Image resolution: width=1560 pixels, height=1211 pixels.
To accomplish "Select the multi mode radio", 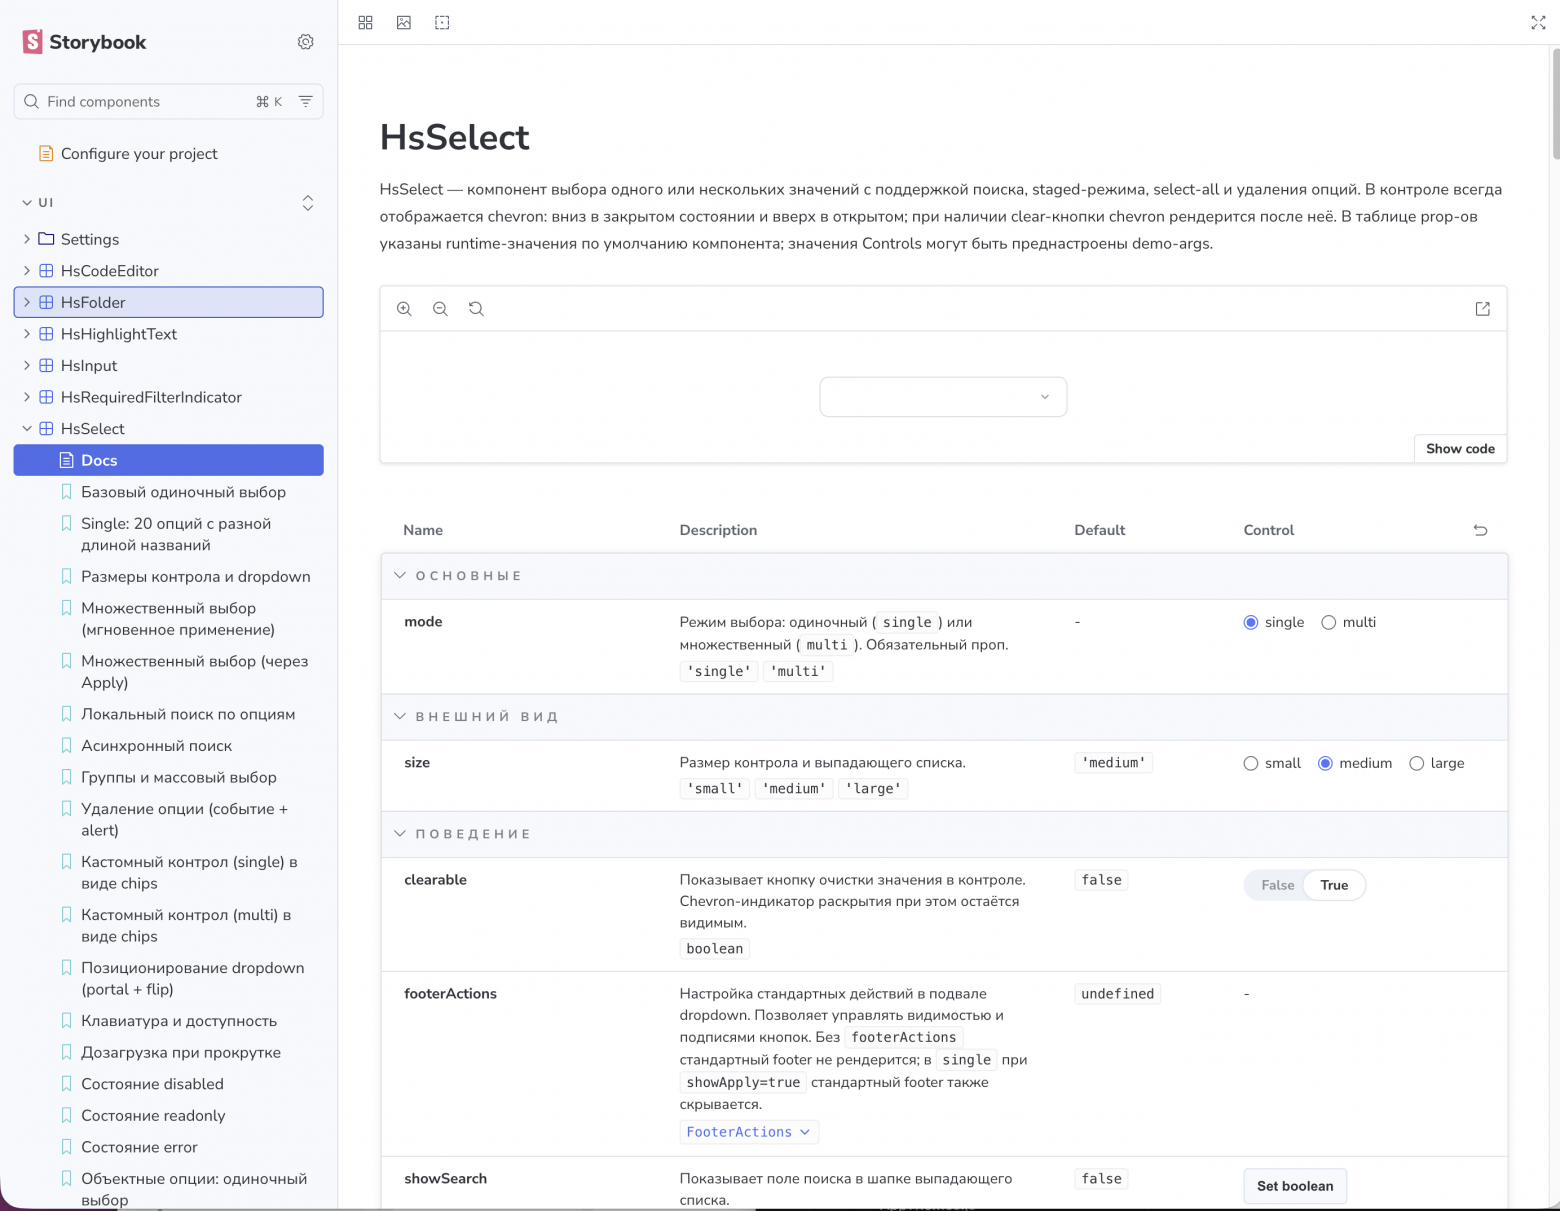I will coord(1329,623).
